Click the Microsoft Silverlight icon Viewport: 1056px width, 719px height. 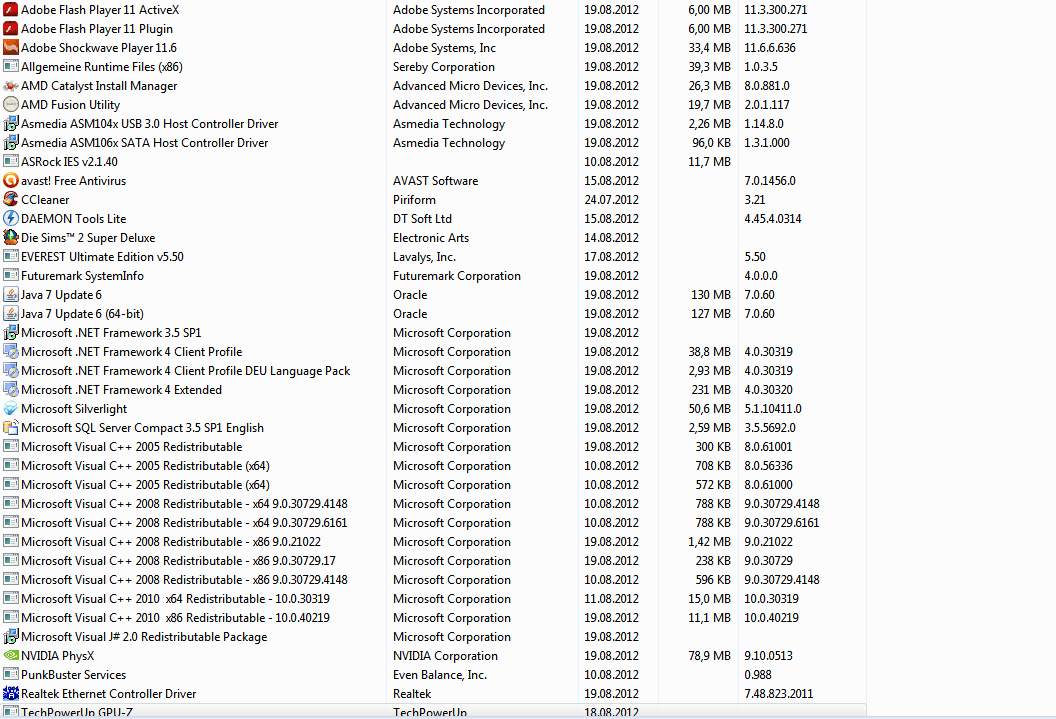tap(10, 409)
